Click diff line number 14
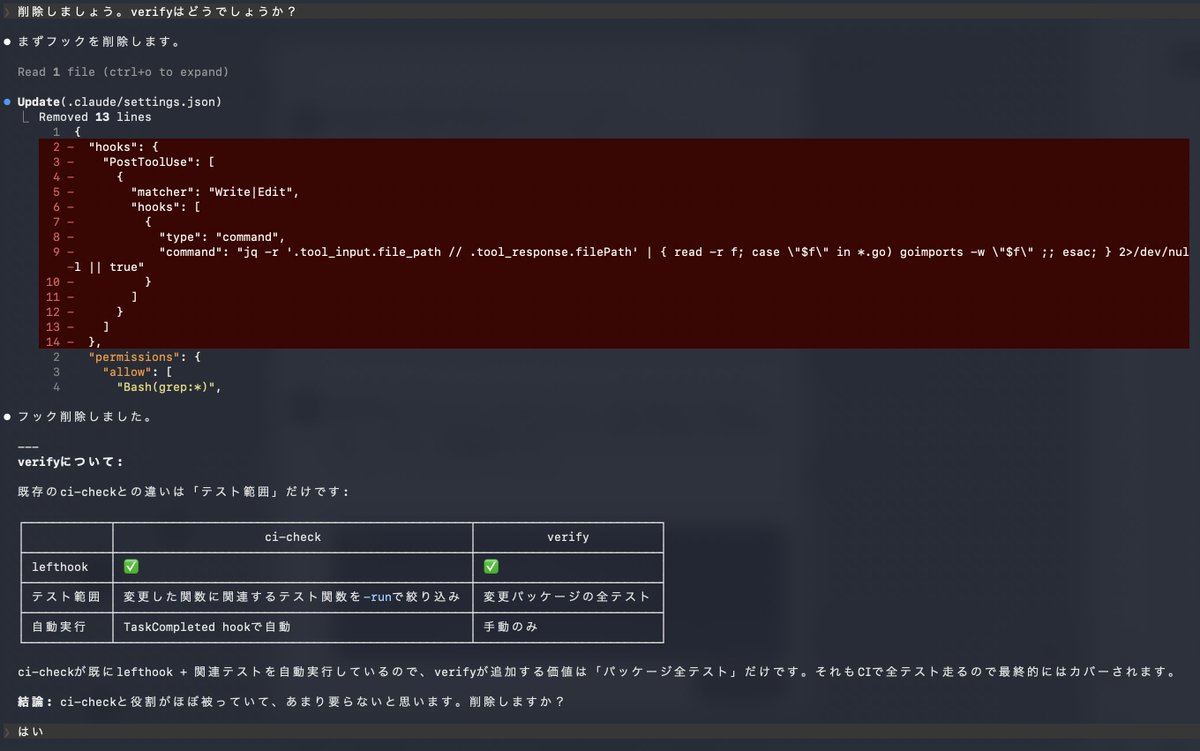The image size is (1200, 751). point(53,342)
